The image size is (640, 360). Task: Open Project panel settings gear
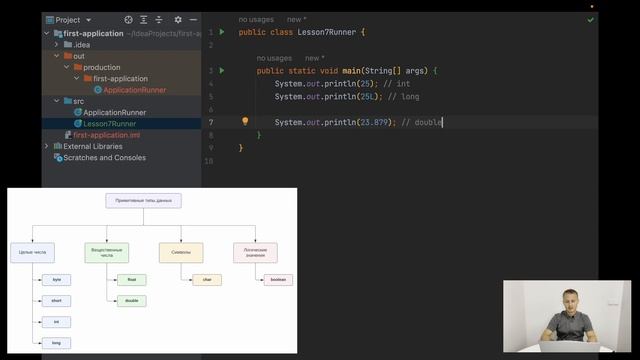(x=178, y=20)
